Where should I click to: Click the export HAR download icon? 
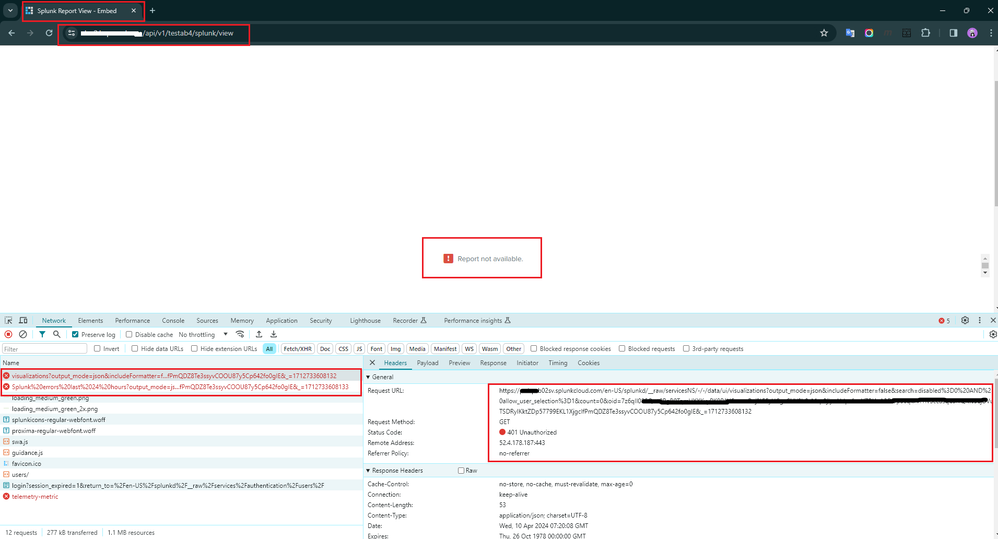273,335
